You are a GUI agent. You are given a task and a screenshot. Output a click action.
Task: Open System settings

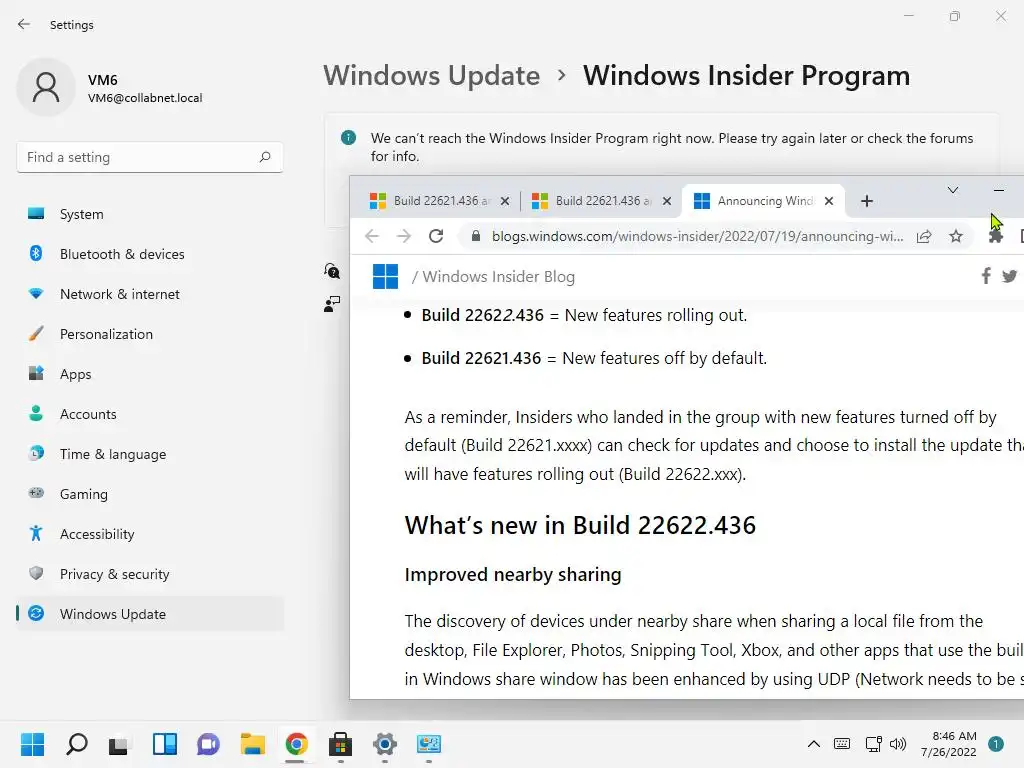pos(151,214)
